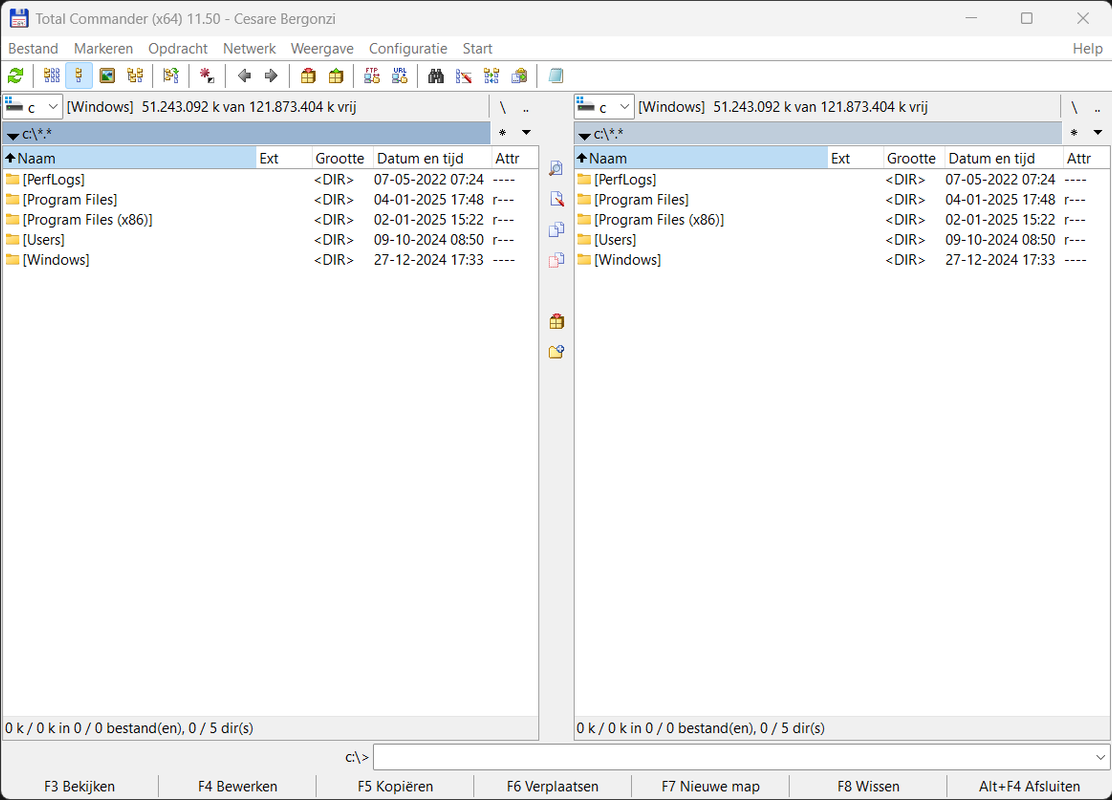Screen dimensions: 1112x800
Task: Open the Weergave menu
Action: coord(322,48)
